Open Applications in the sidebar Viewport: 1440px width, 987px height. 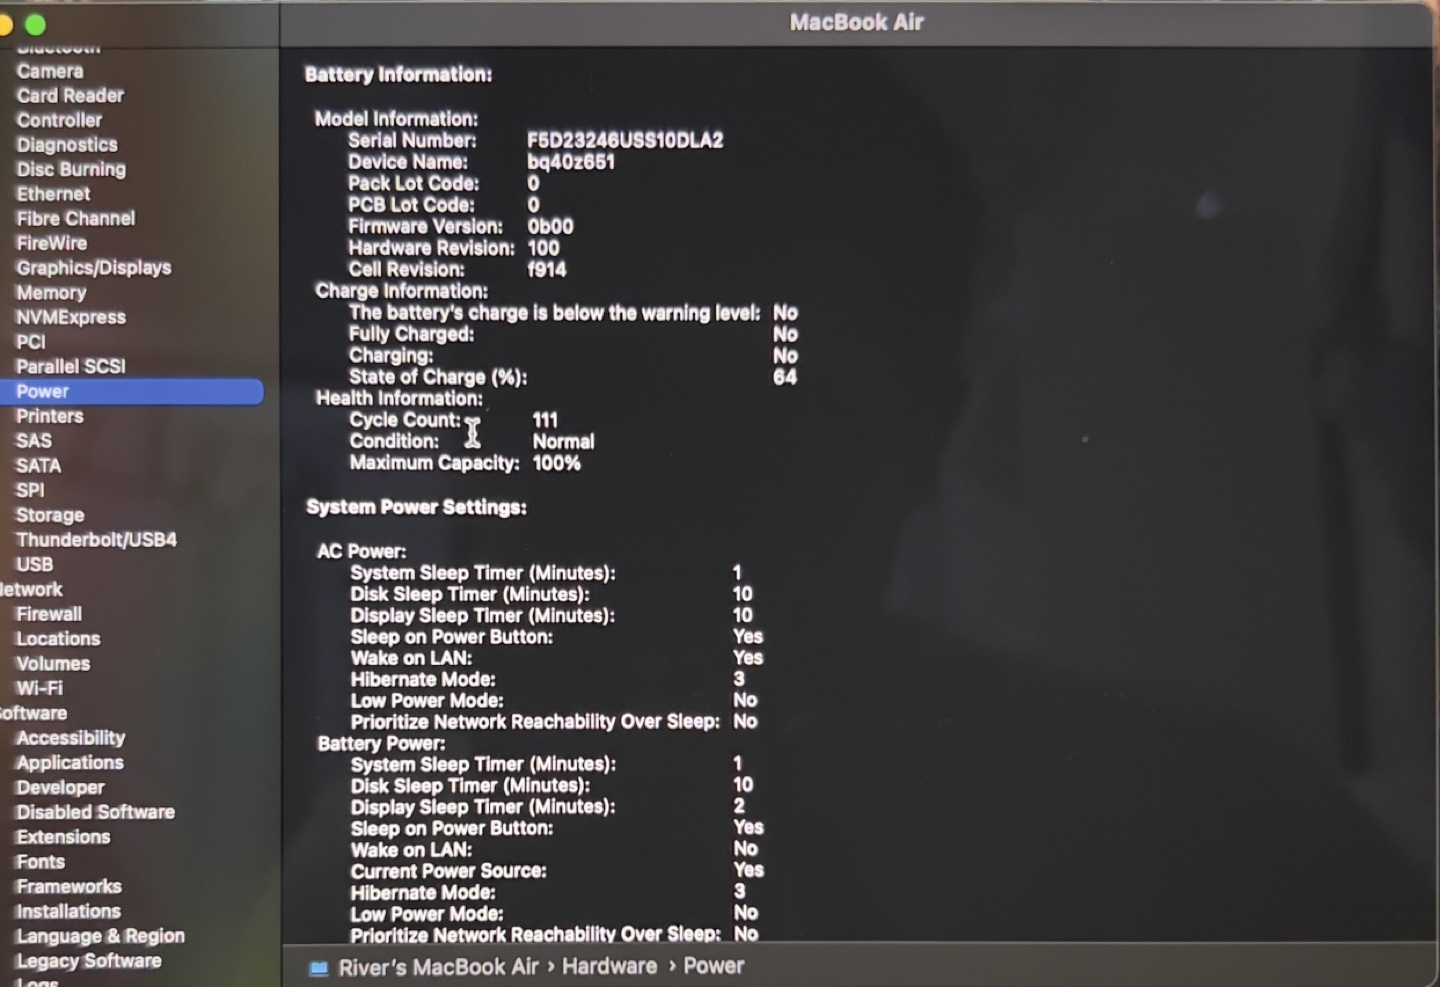tap(70, 763)
